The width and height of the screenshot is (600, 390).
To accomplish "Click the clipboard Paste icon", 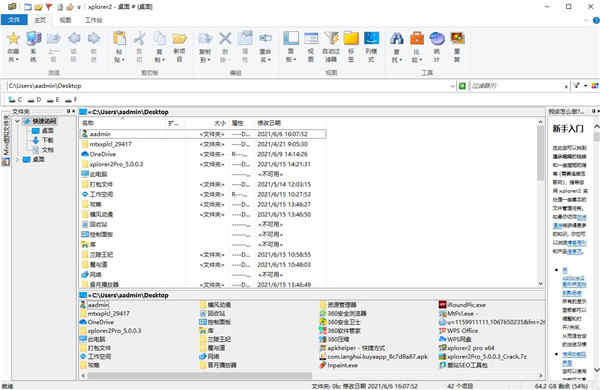I will (x=119, y=38).
